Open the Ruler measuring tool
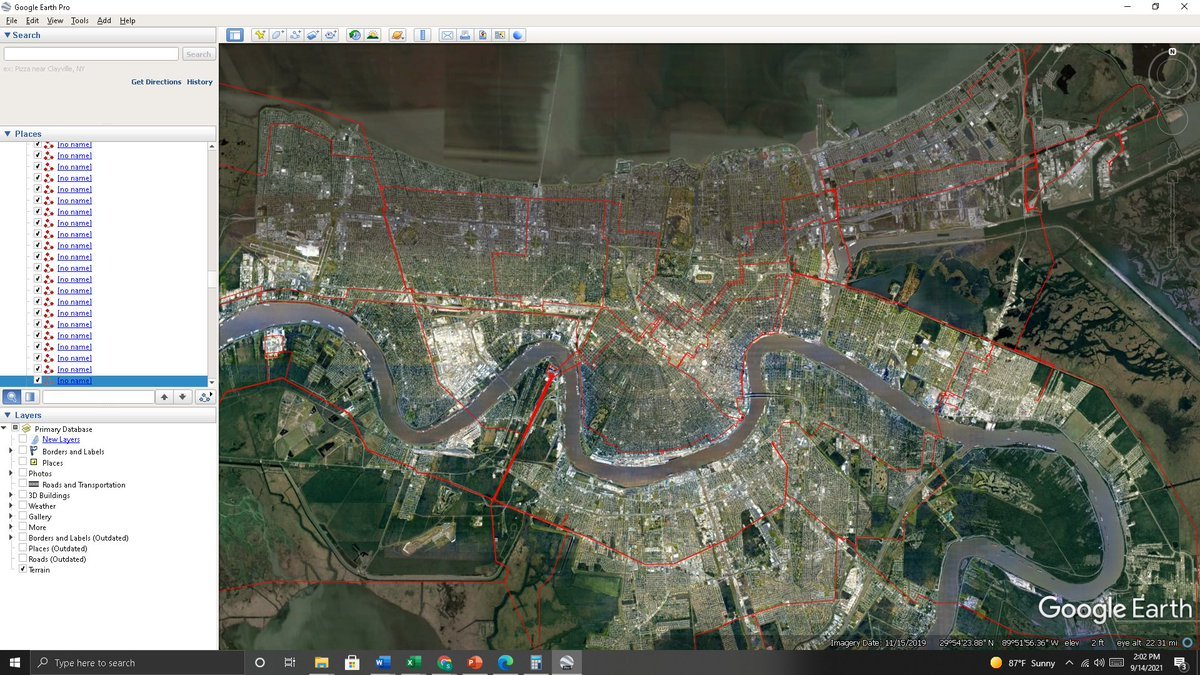The image size is (1200, 675). coord(423,35)
